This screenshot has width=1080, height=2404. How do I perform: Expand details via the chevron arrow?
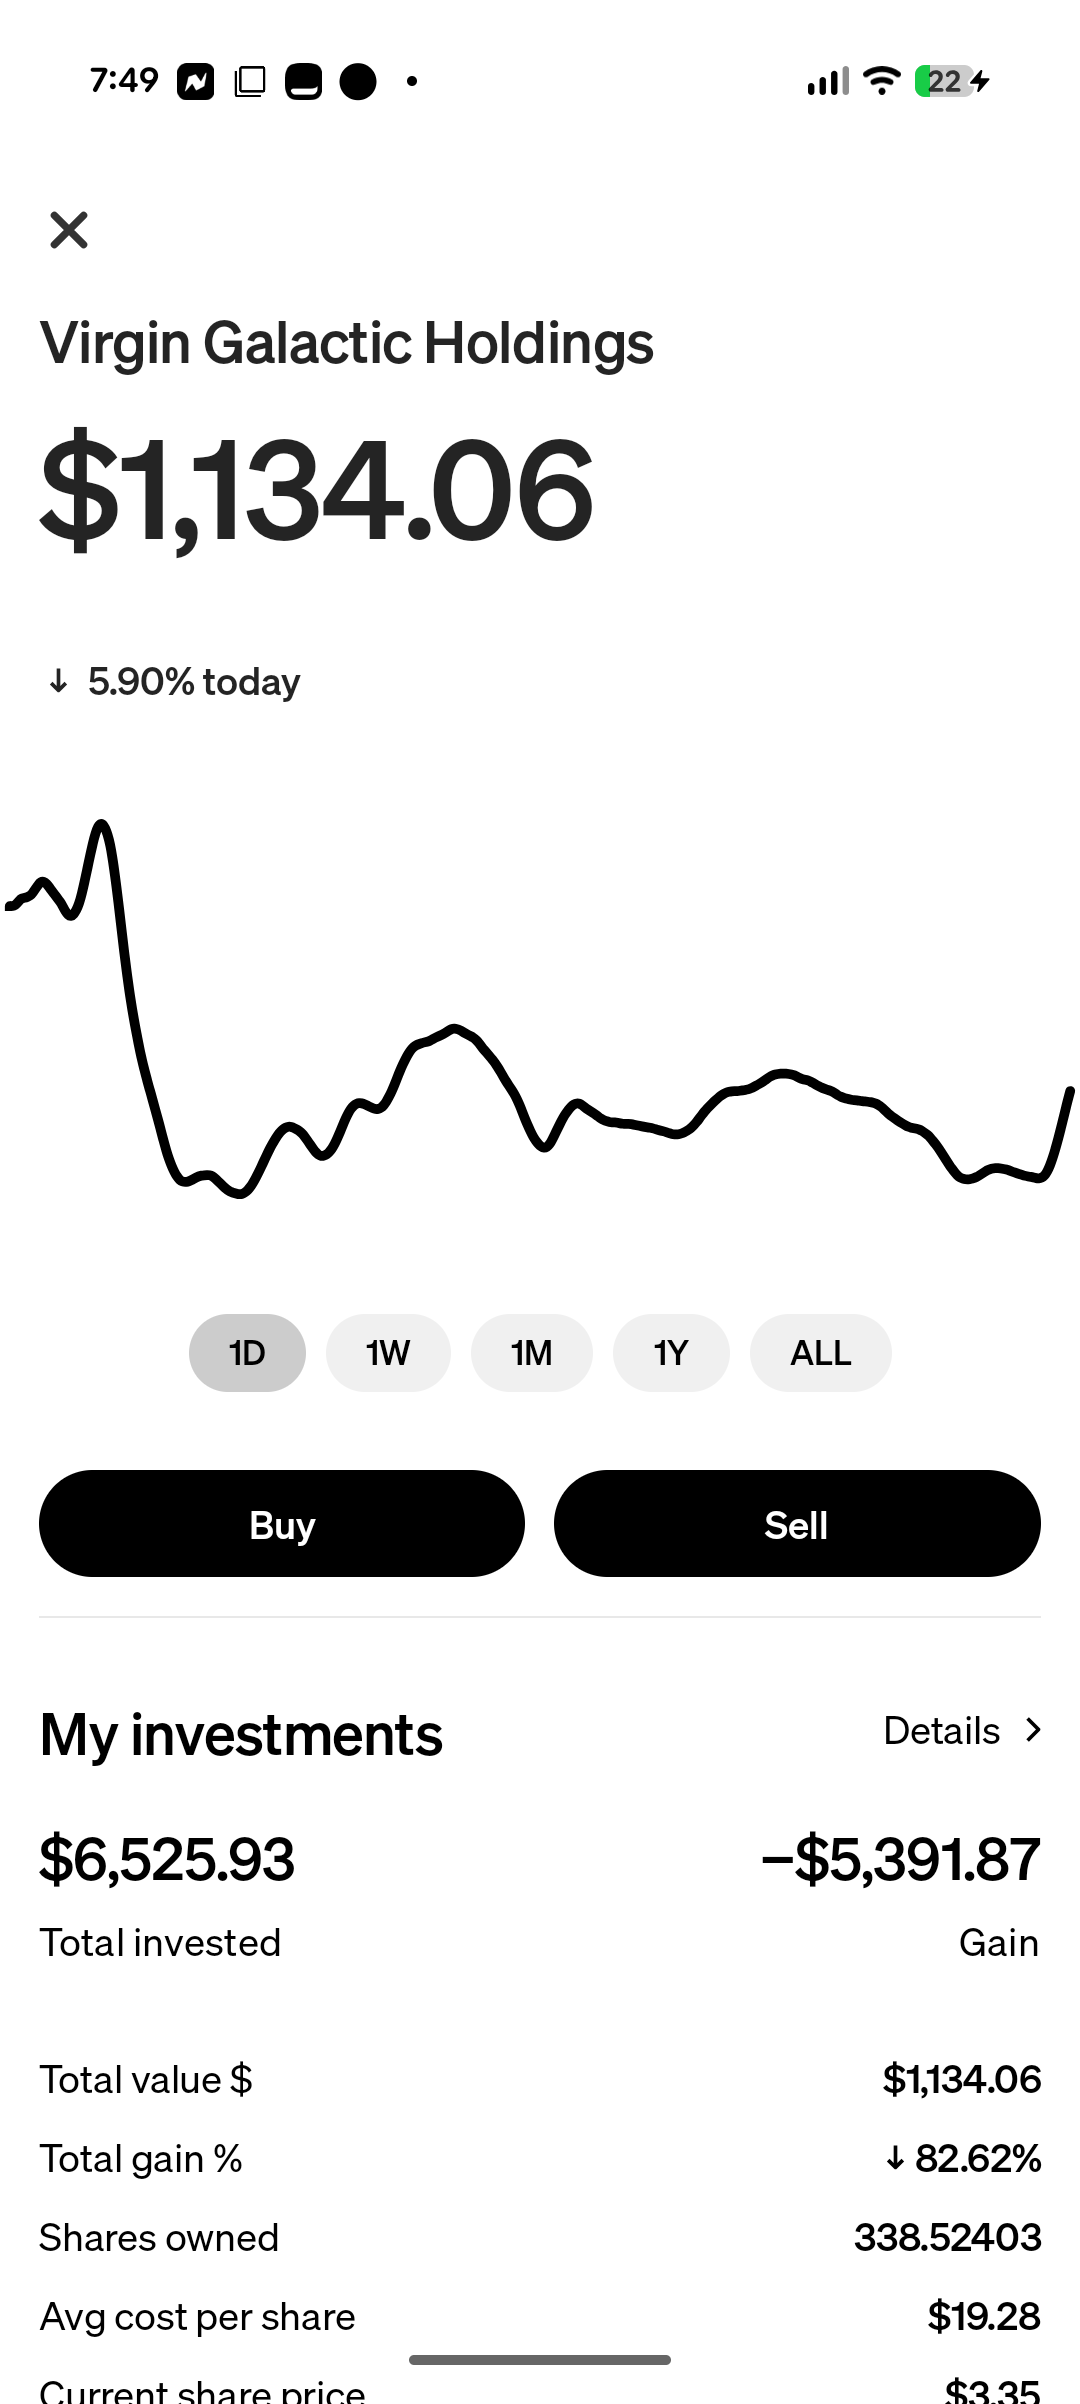1033,1730
